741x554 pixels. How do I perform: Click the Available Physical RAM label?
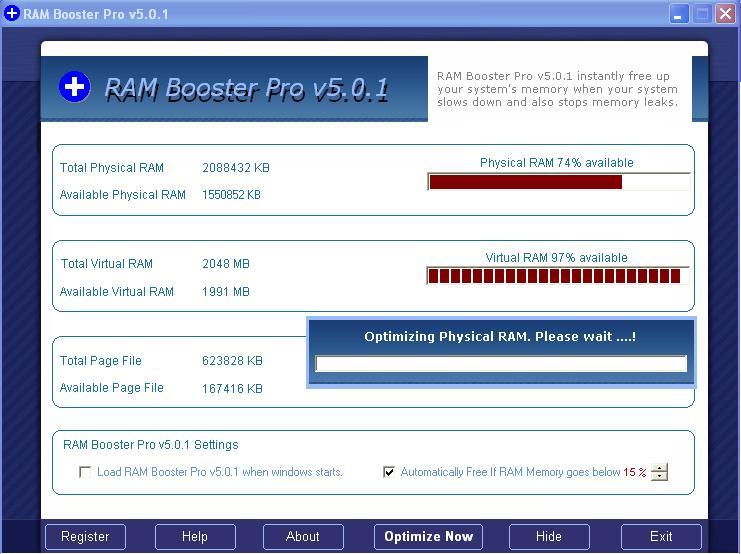[123, 195]
